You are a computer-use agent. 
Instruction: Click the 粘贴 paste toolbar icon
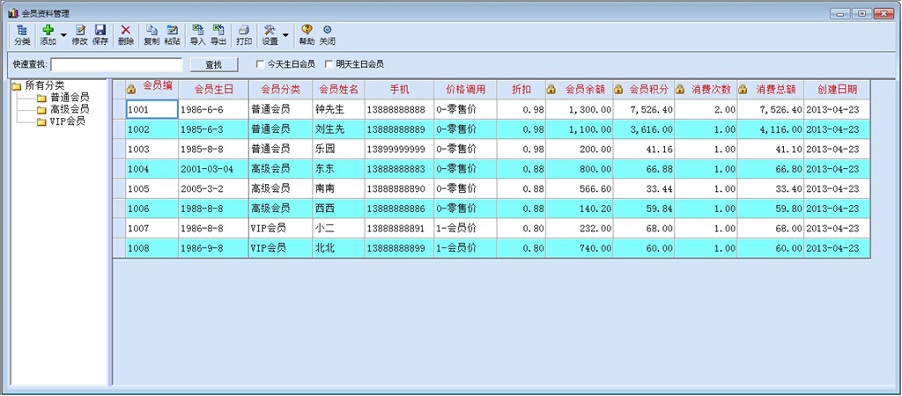pos(172,35)
